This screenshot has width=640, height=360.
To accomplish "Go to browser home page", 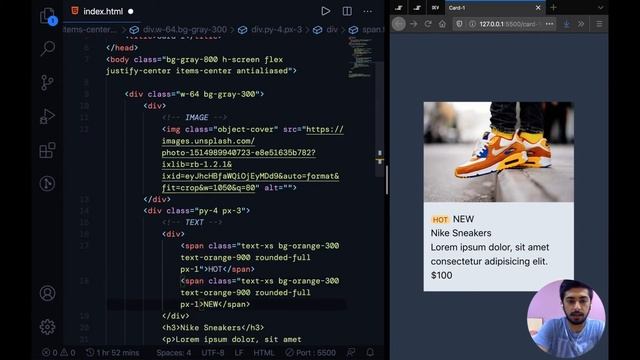I will click(x=442, y=24).
